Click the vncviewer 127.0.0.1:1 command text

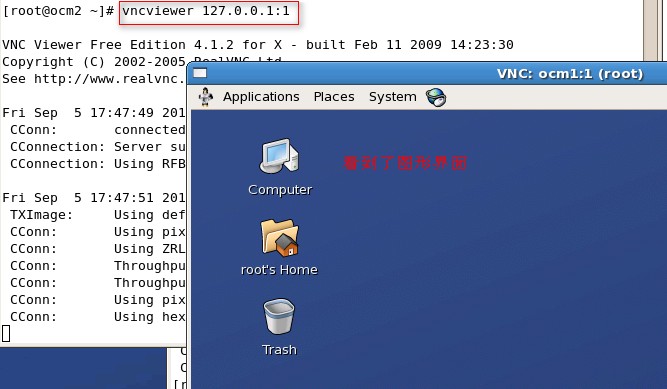pyautogui.click(x=206, y=11)
